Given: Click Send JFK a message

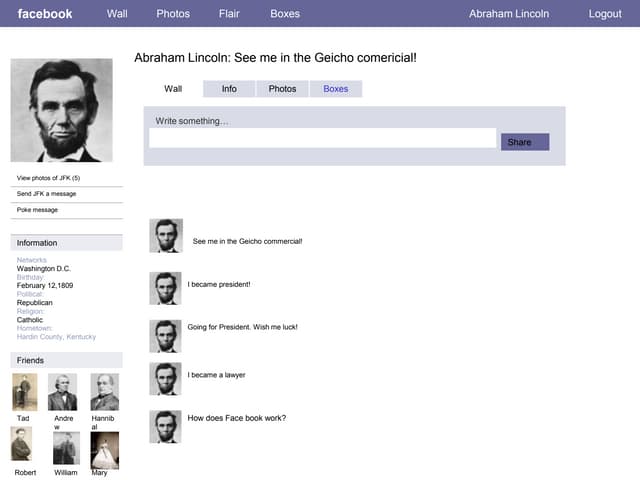Looking at the screenshot, I should [46, 194].
